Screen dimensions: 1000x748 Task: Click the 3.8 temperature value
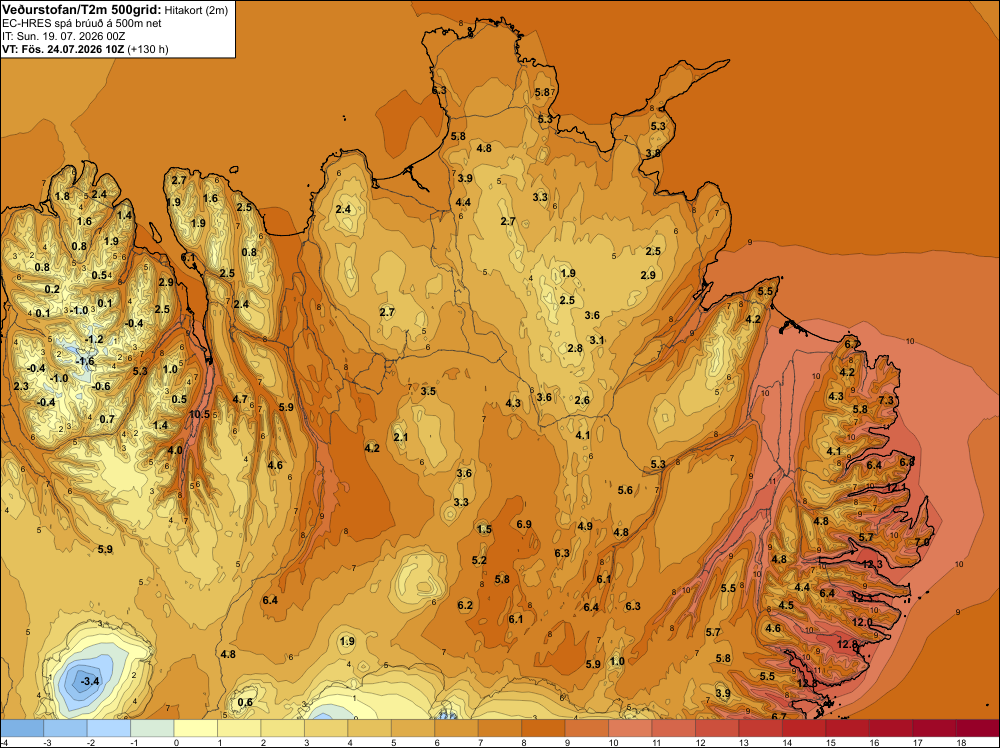(x=652, y=153)
